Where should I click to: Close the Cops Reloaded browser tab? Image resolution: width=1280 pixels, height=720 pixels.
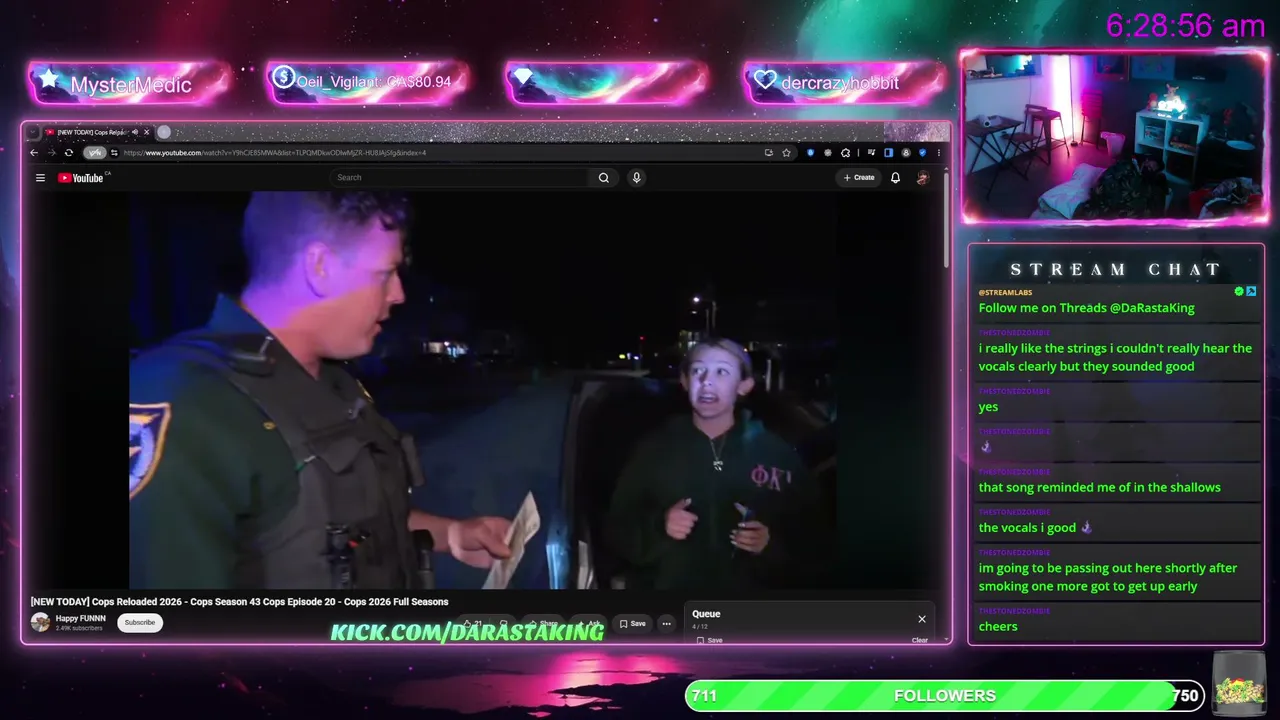click(147, 132)
